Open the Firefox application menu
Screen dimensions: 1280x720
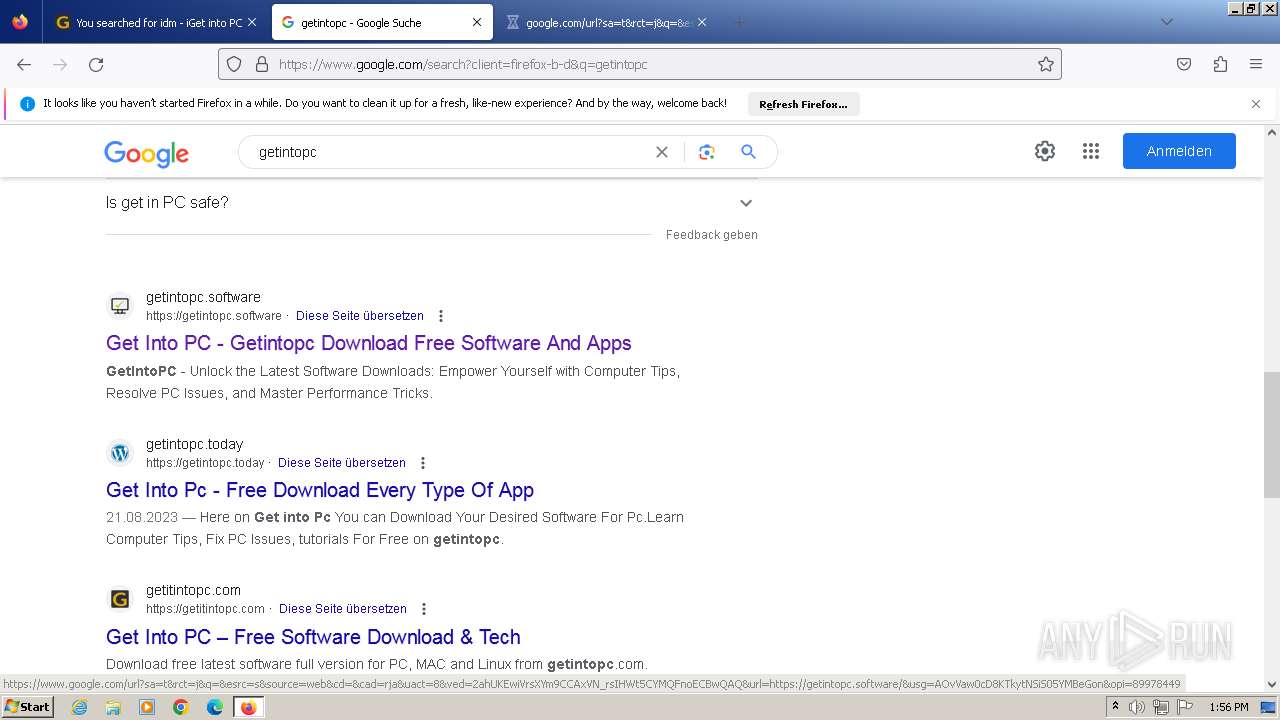pyautogui.click(x=1256, y=64)
